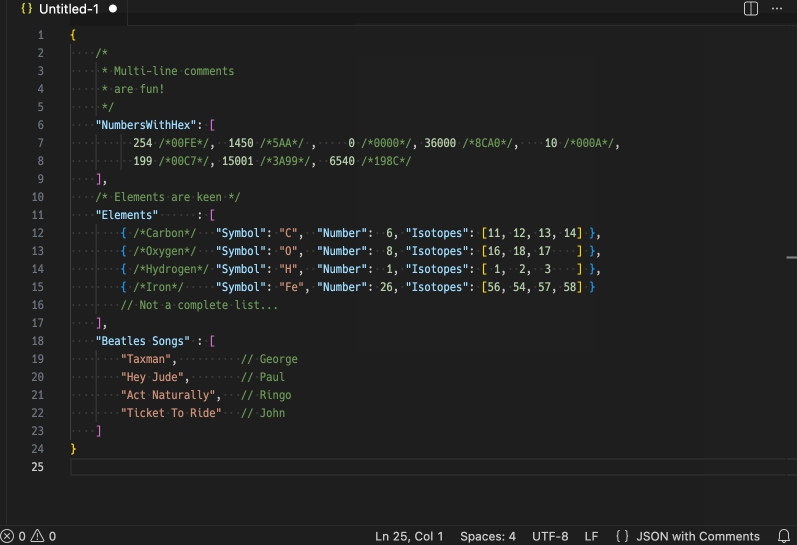Click the /* Elements are keen */ comment

coord(168,197)
